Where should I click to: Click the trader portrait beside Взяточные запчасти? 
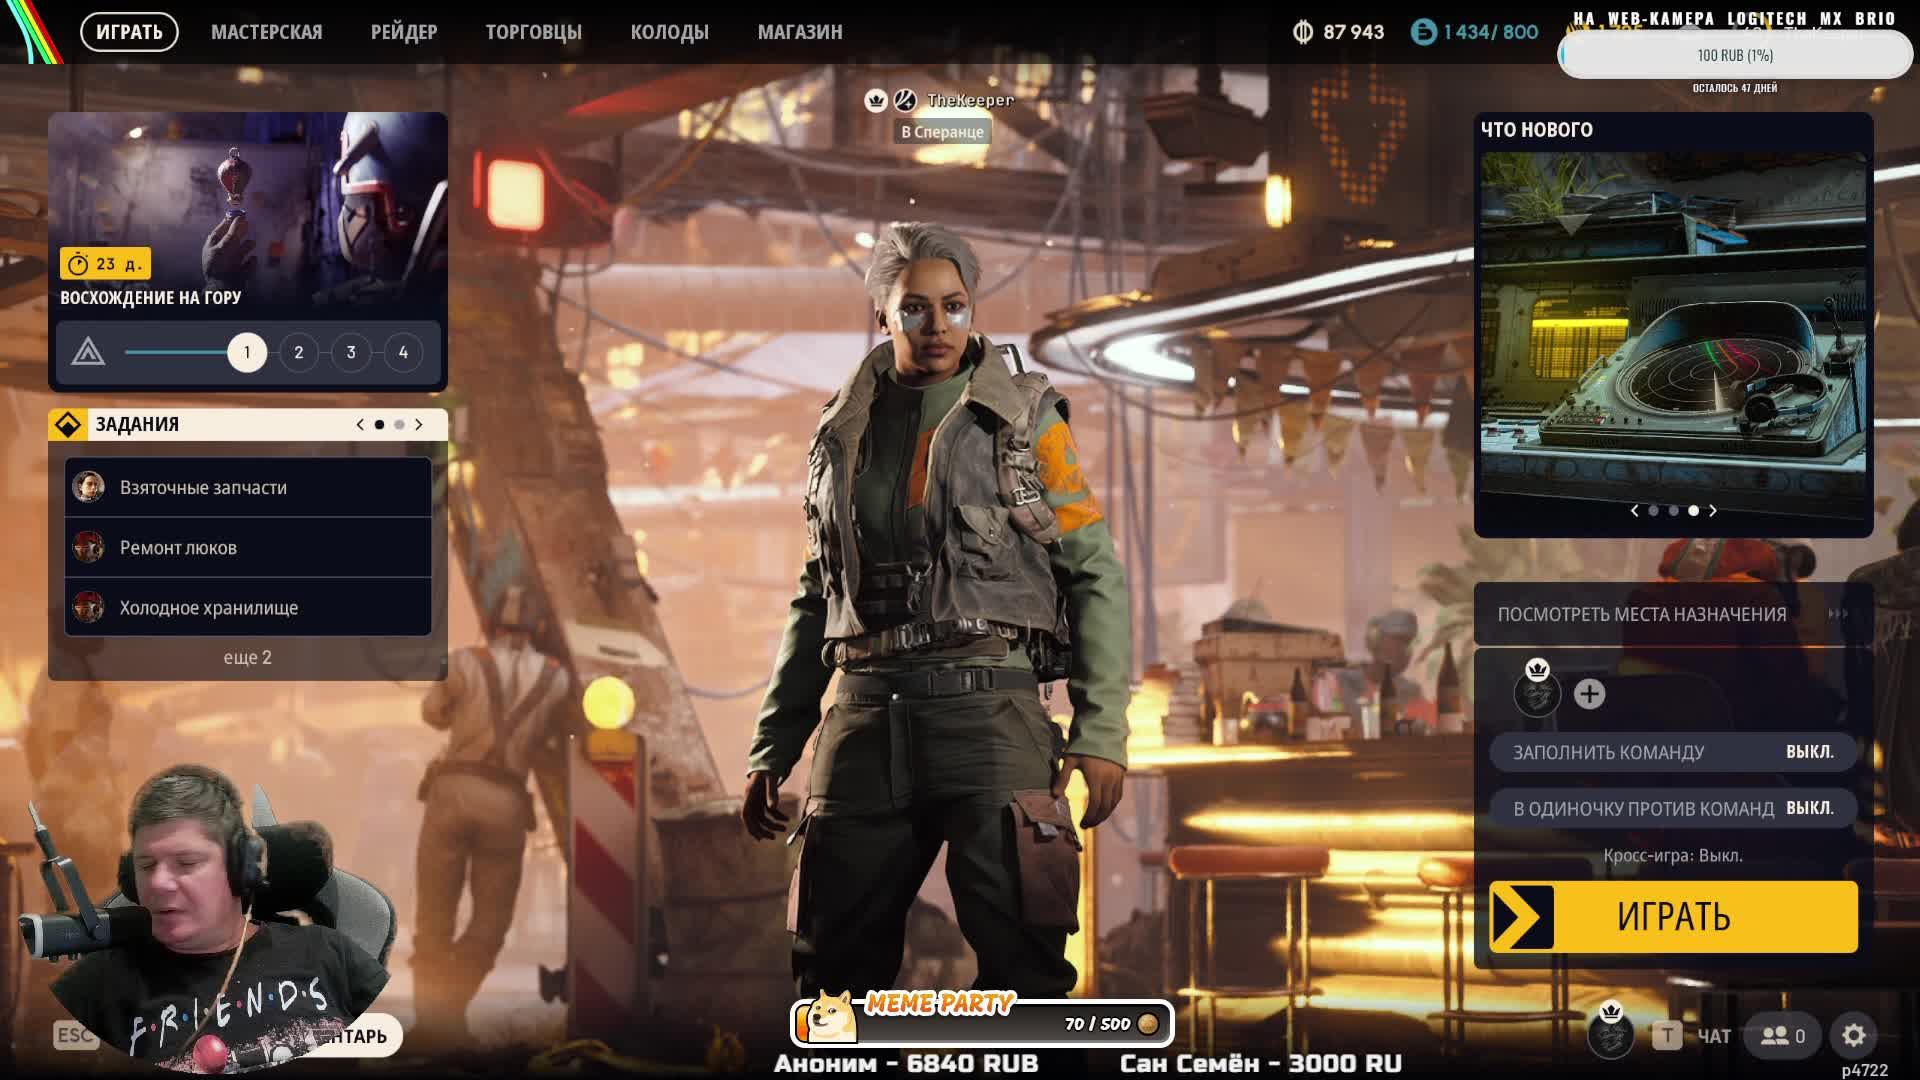pyautogui.click(x=89, y=487)
